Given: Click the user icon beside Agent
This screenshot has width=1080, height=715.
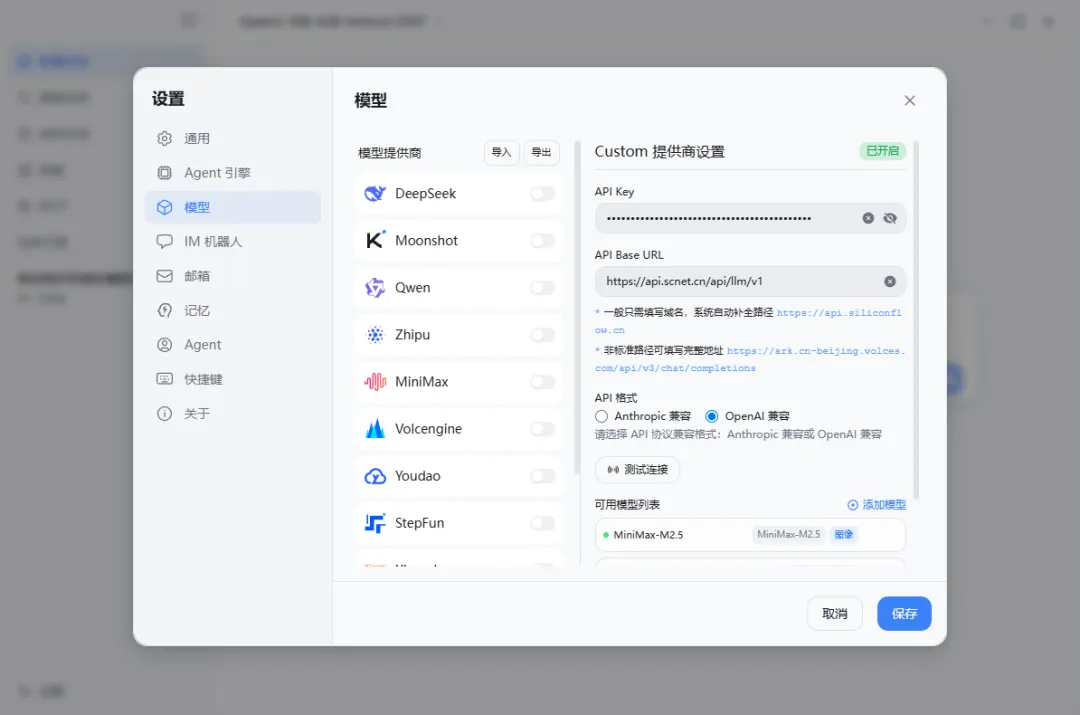Looking at the screenshot, I should 165,345.
